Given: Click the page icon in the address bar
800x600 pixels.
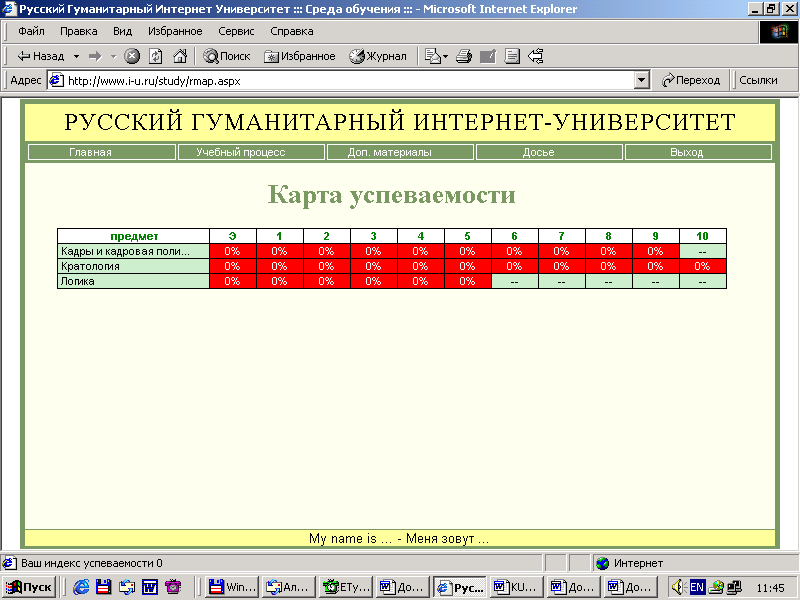Looking at the screenshot, I should point(56,81).
